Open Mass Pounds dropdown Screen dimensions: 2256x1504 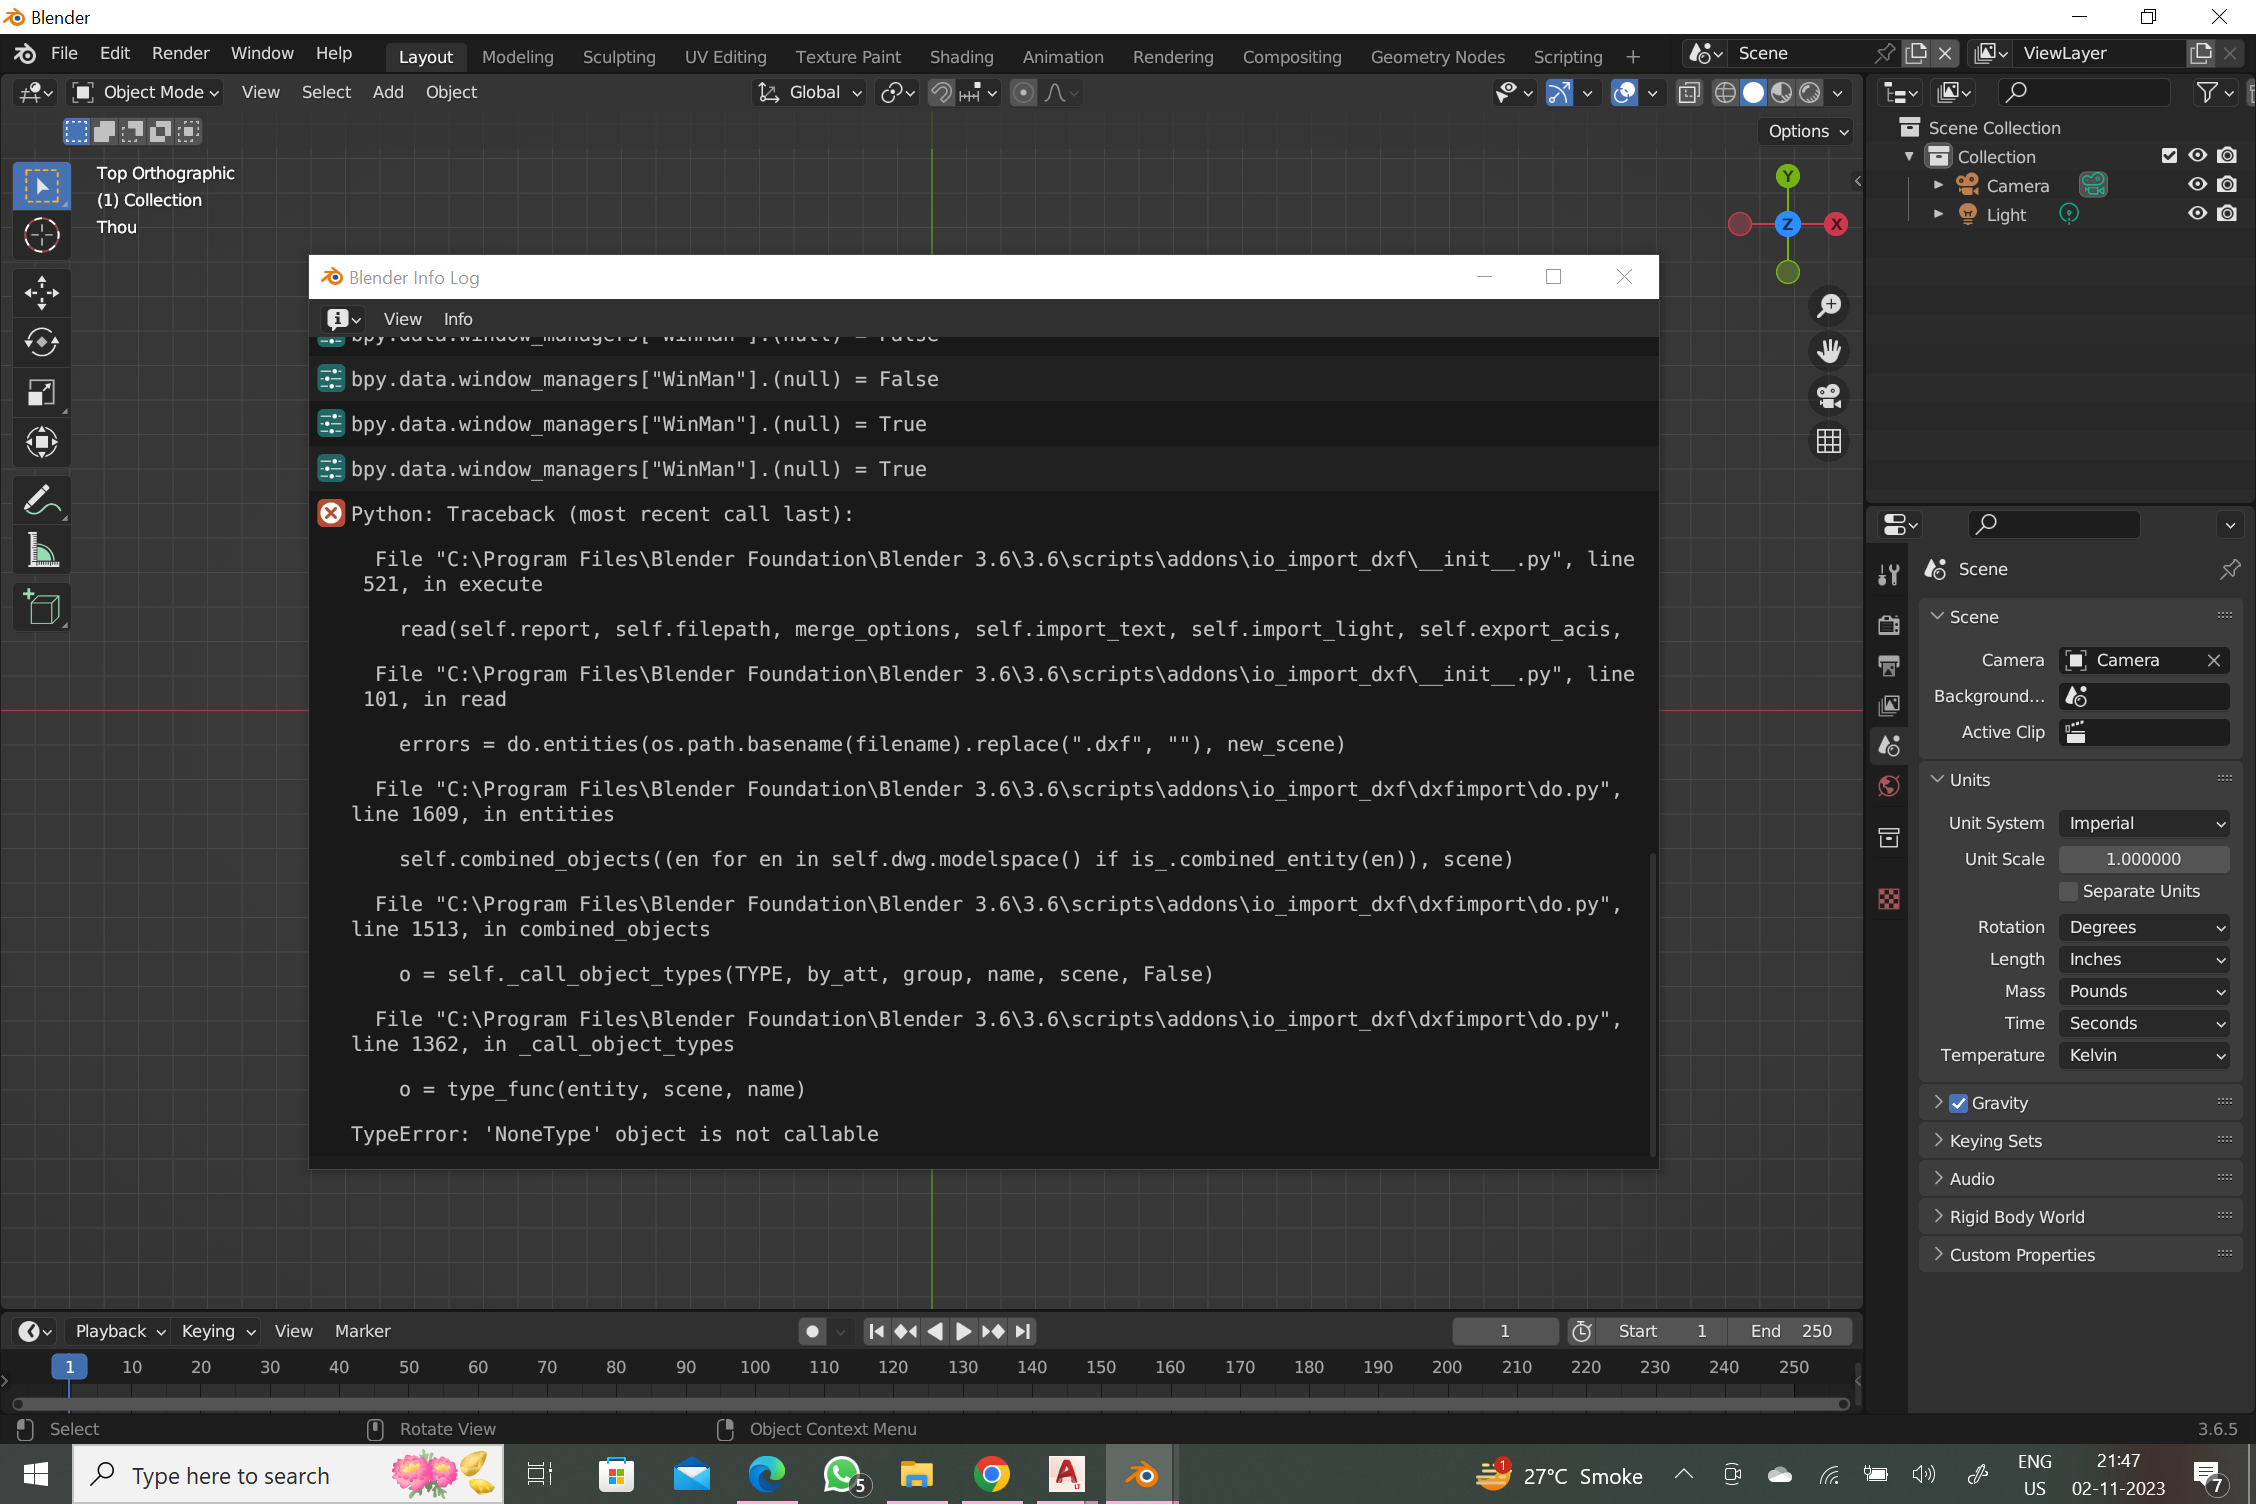(x=2144, y=991)
